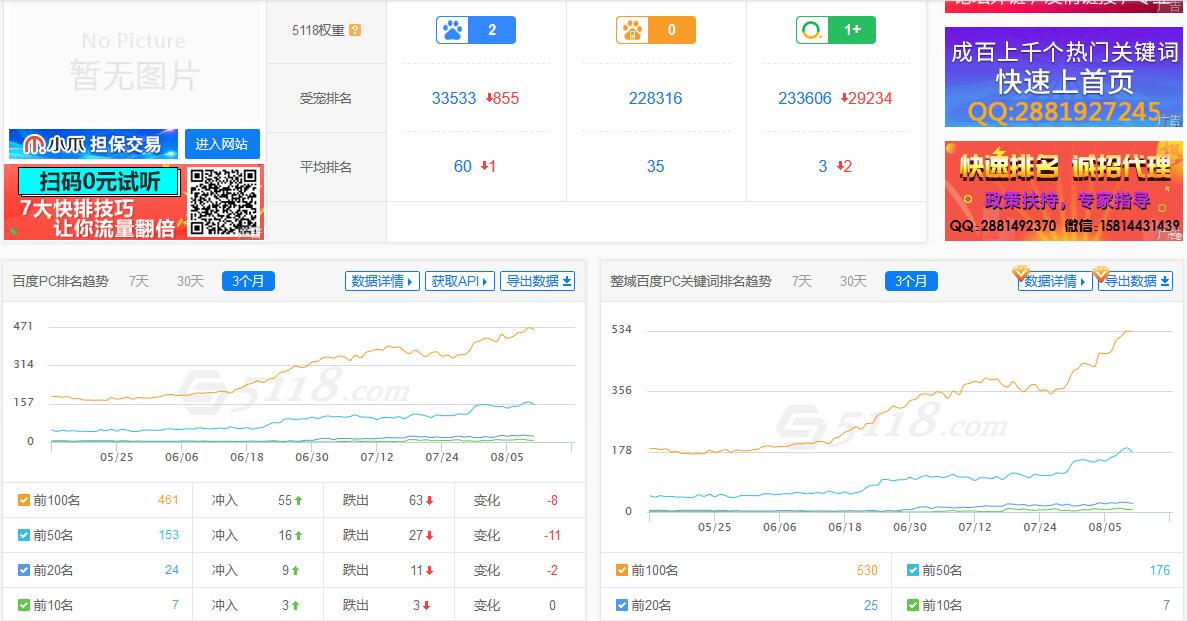Click the 跌出 value 27
1187x621 pixels.
[x=416, y=535]
